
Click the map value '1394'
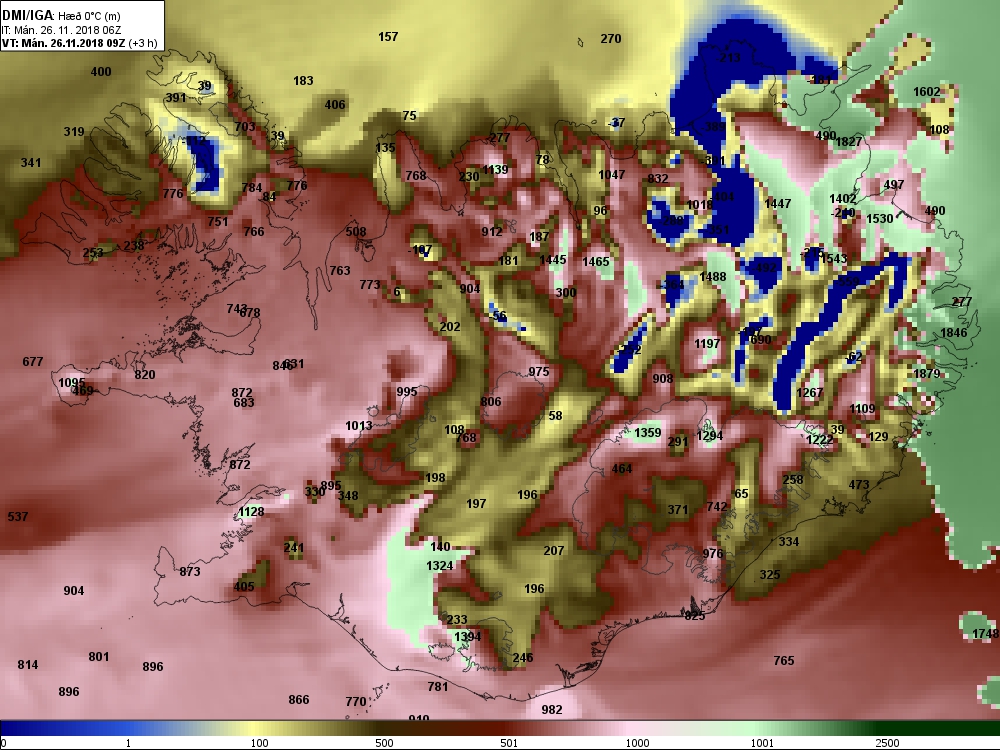[467, 636]
